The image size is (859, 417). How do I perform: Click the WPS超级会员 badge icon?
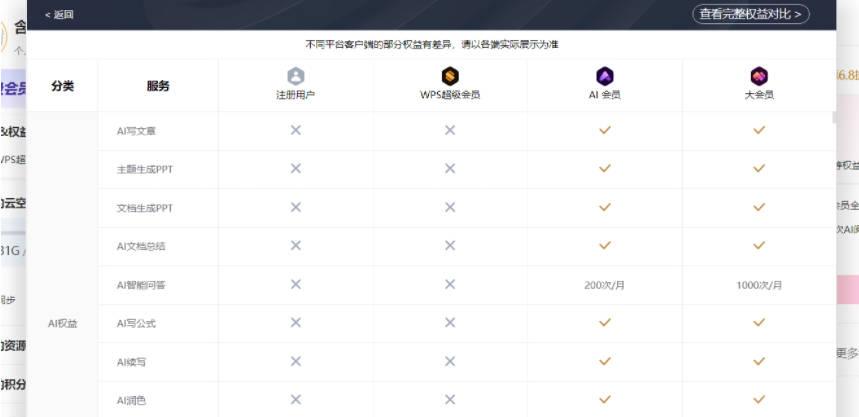(450, 76)
